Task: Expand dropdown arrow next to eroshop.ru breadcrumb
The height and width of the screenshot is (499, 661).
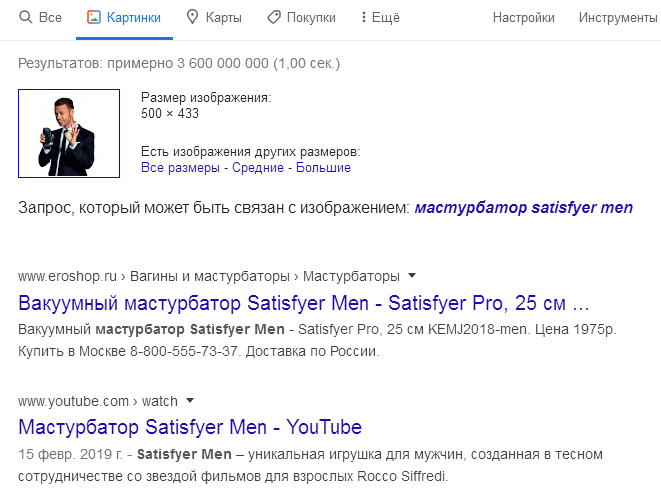Action: 412,276
